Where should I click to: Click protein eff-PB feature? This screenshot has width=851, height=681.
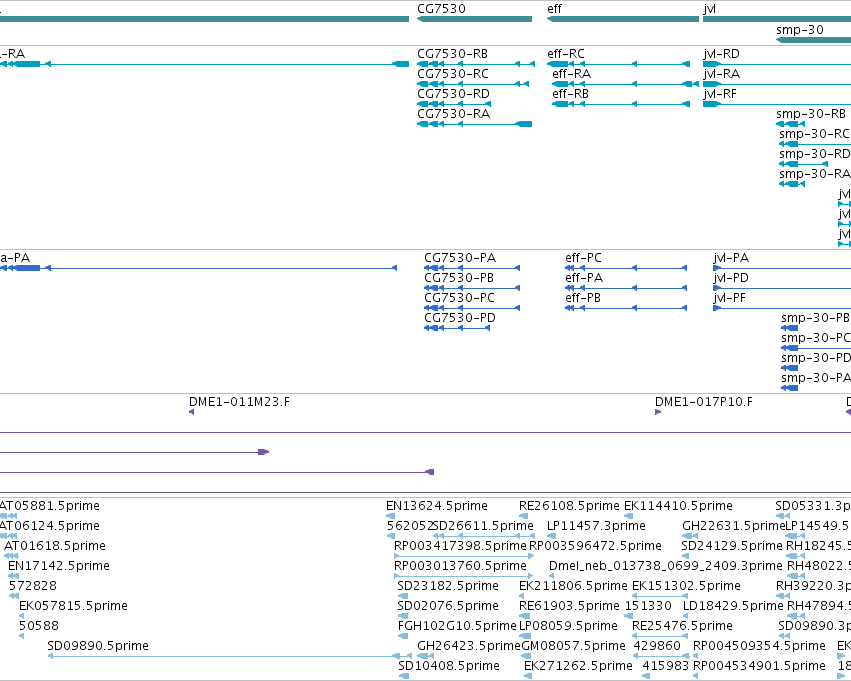pos(626,308)
